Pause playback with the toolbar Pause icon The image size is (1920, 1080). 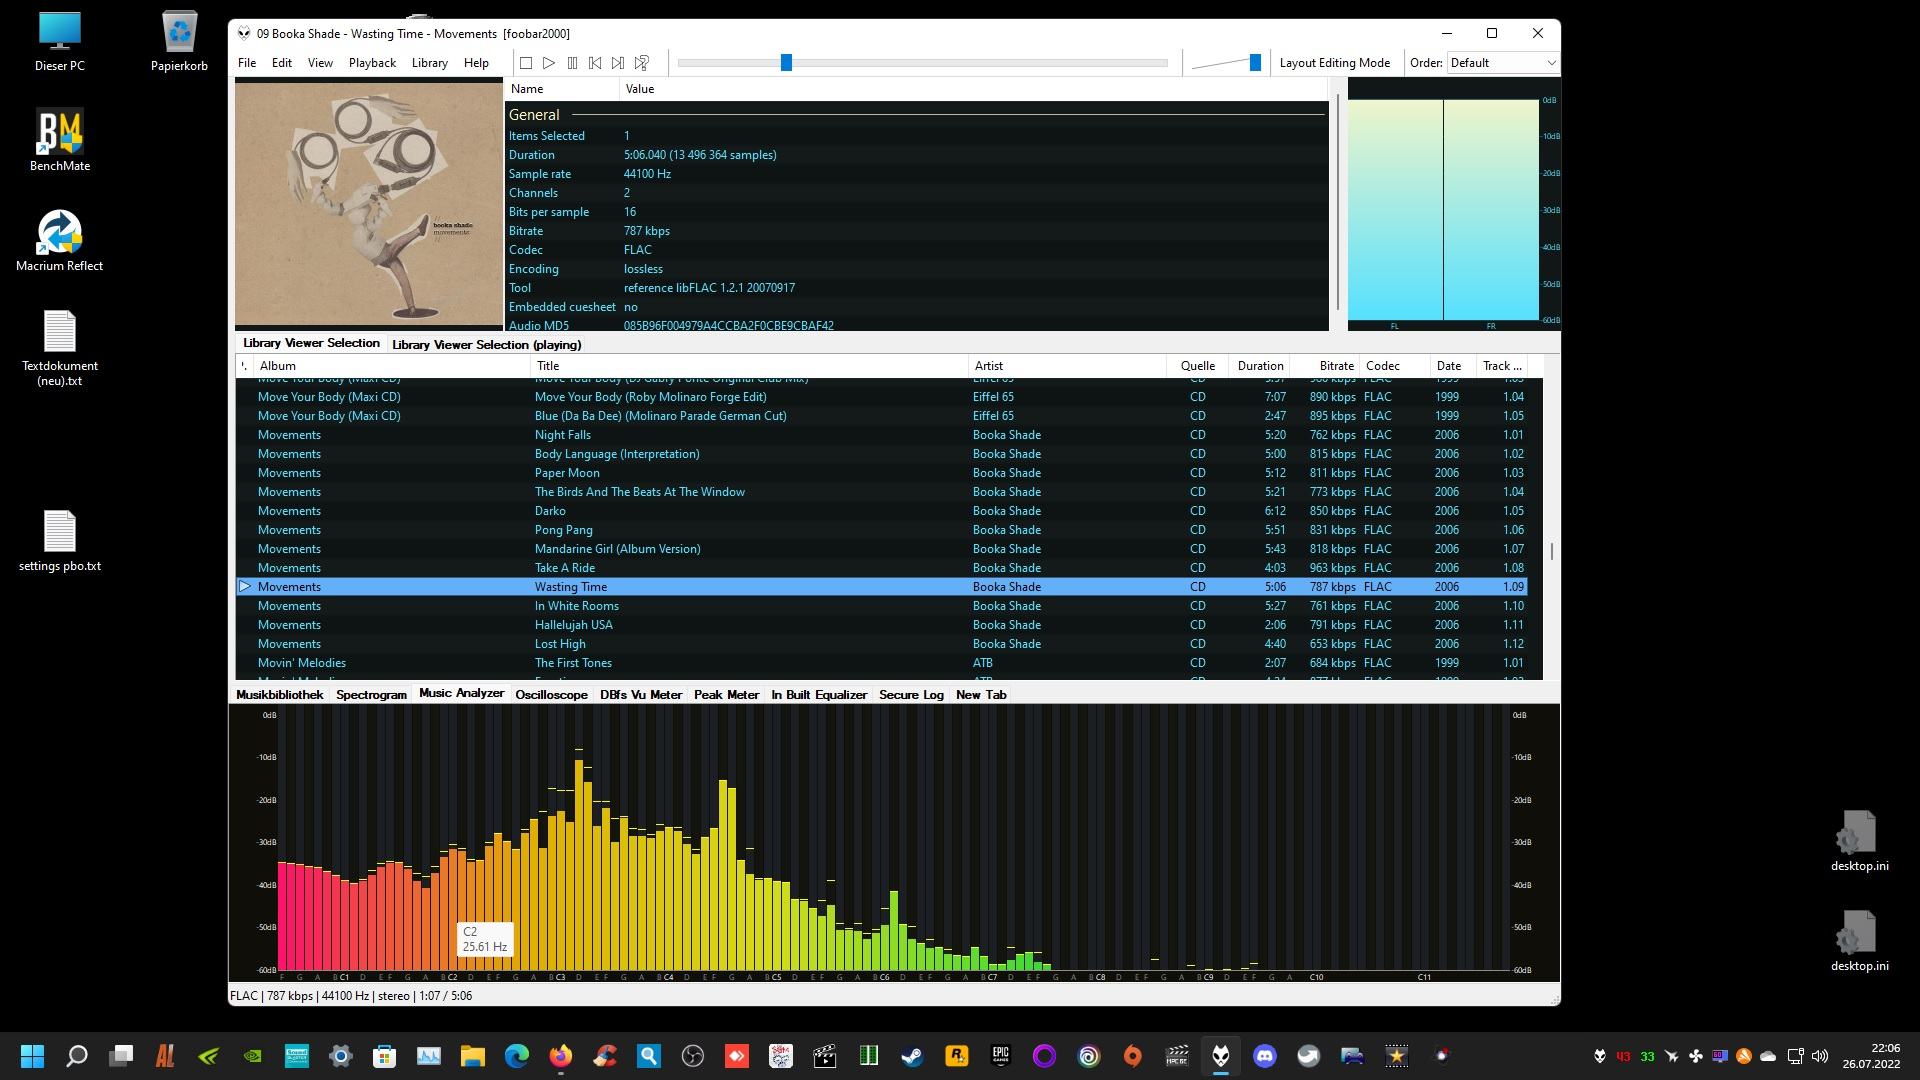572,63
